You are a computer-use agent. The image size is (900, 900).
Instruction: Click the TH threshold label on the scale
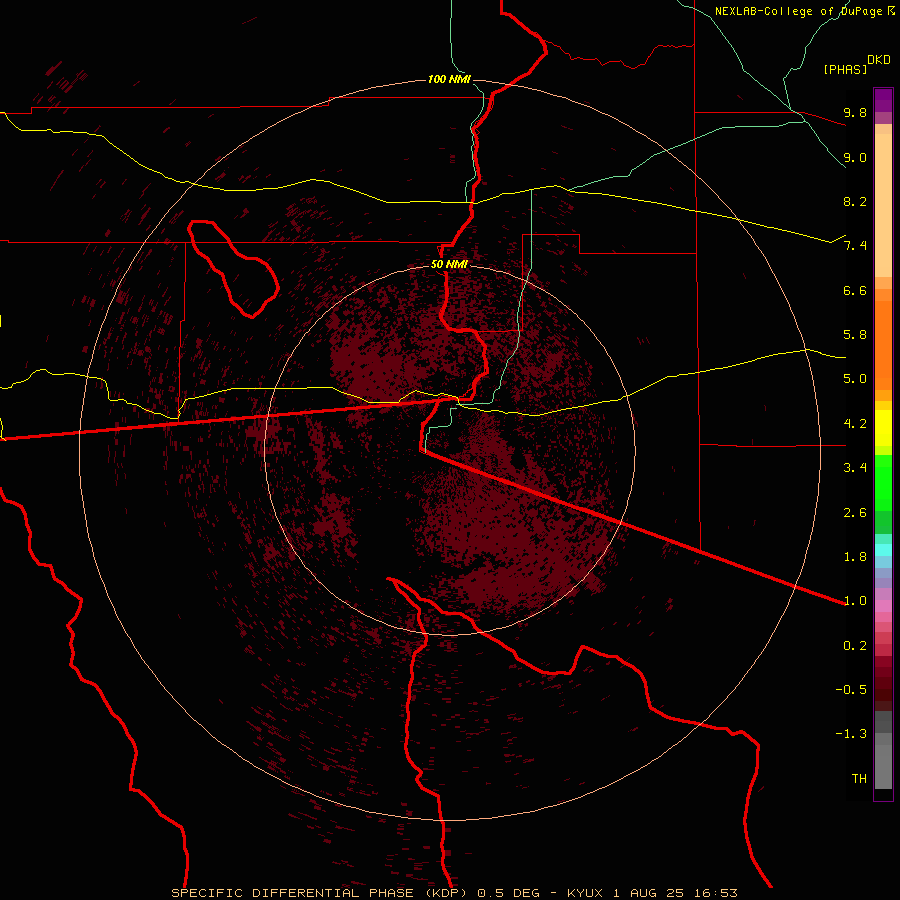859,779
